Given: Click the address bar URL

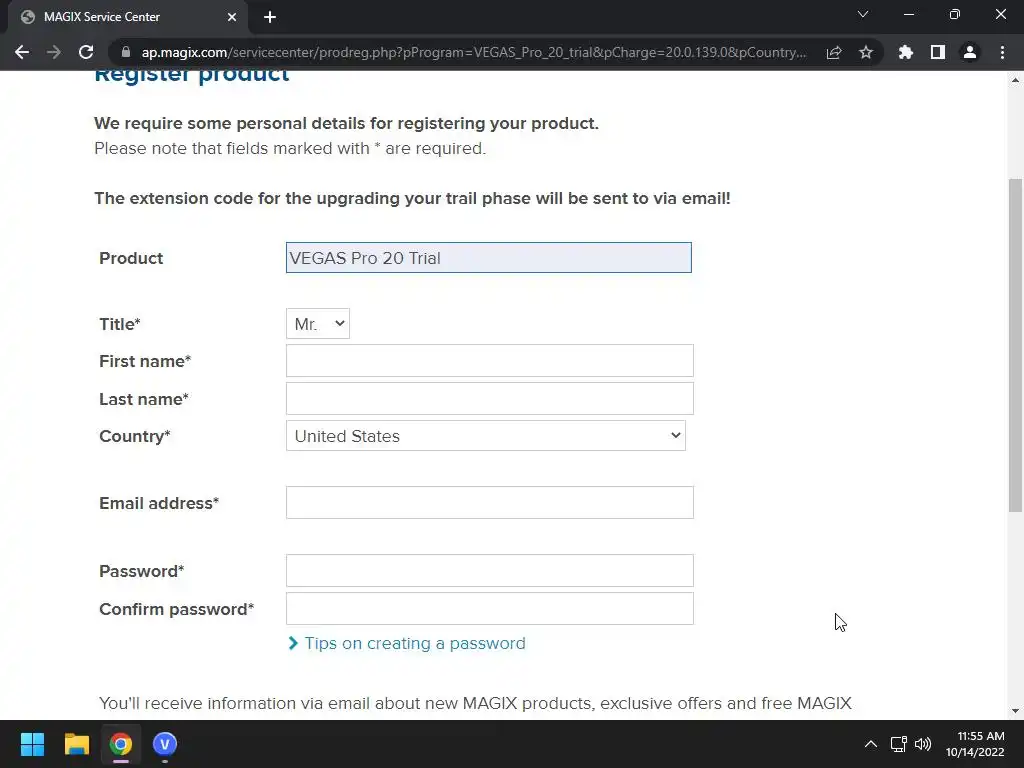Looking at the screenshot, I should click(x=473, y=52).
